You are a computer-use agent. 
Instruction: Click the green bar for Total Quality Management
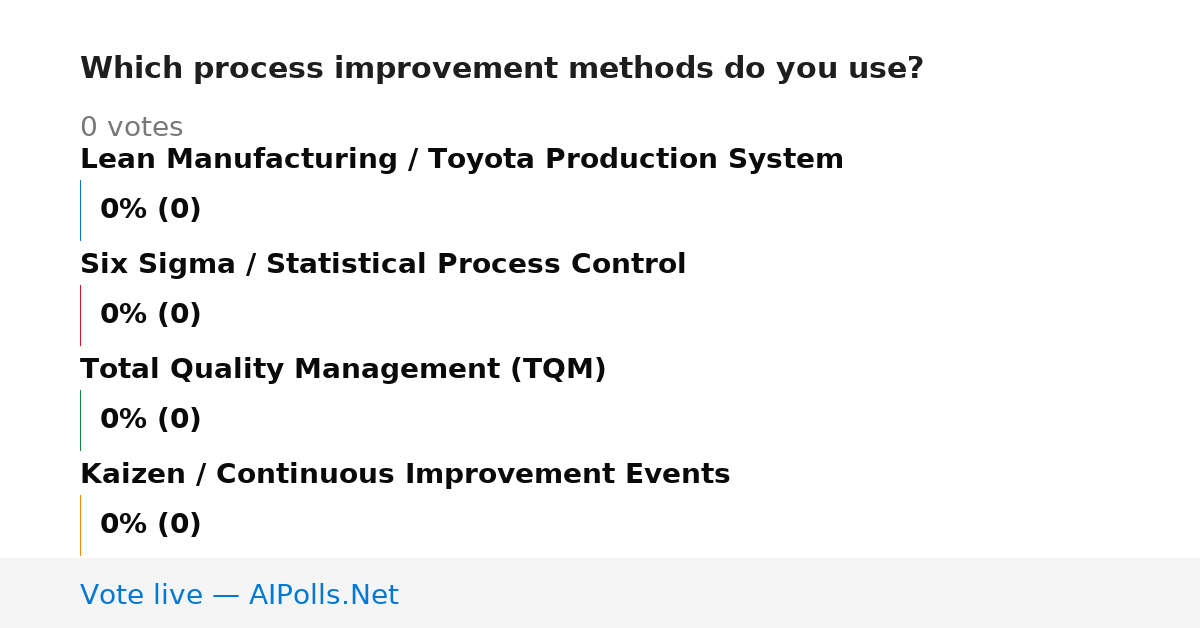[80, 420]
